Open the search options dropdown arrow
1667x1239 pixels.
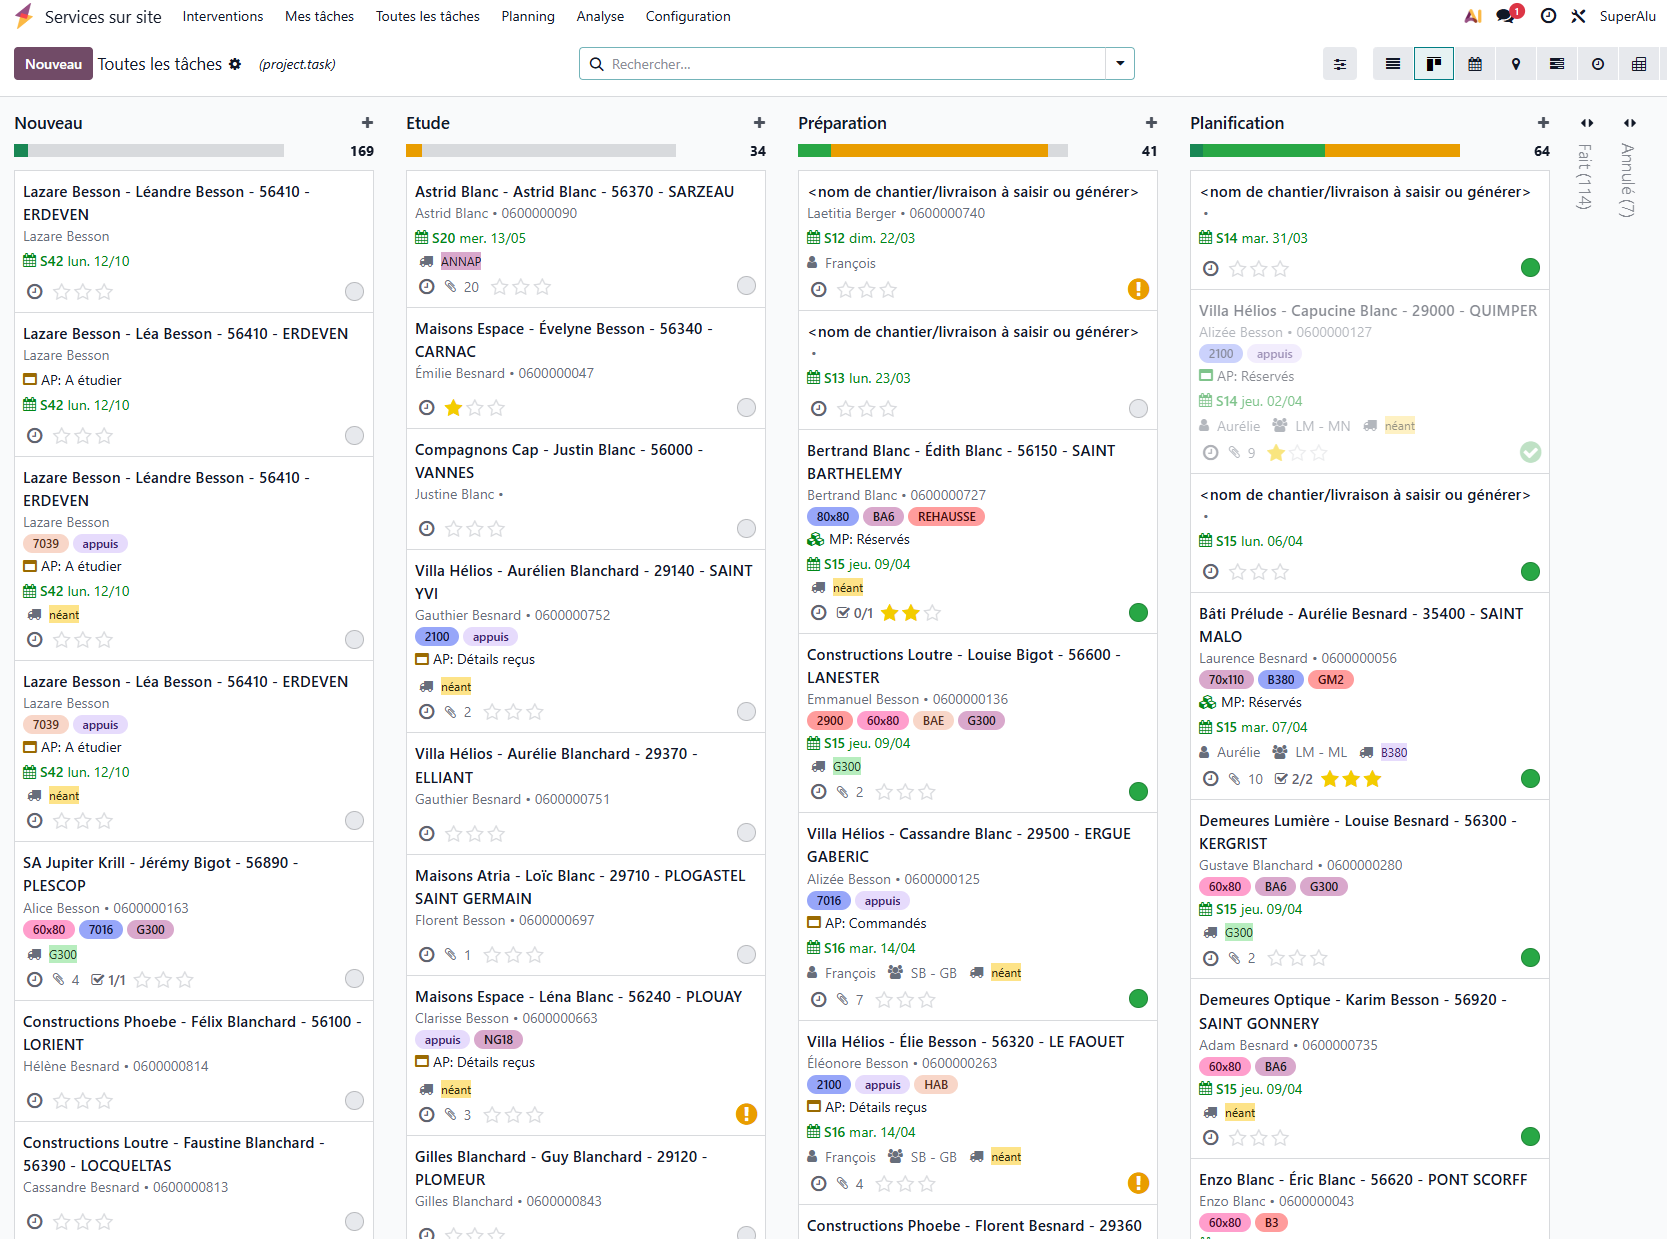1120,64
